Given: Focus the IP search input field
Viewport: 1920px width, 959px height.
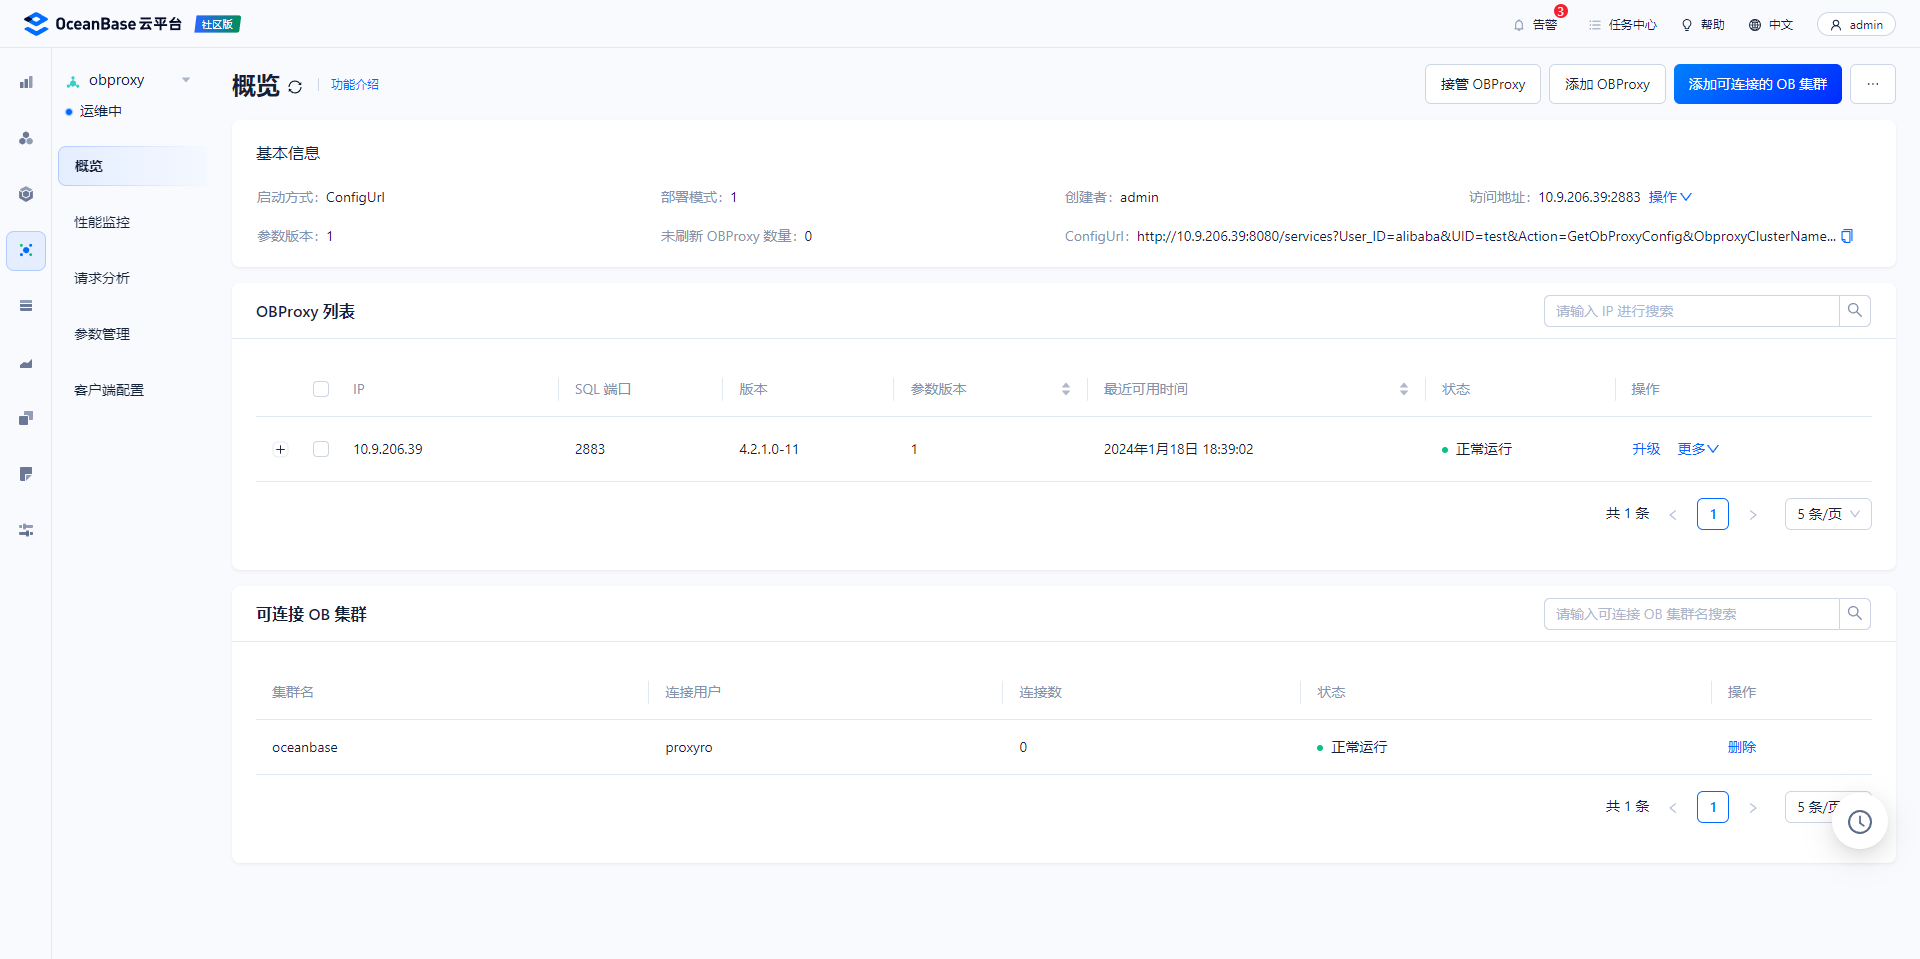Looking at the screenshot, I should (x=1692, y=311).
